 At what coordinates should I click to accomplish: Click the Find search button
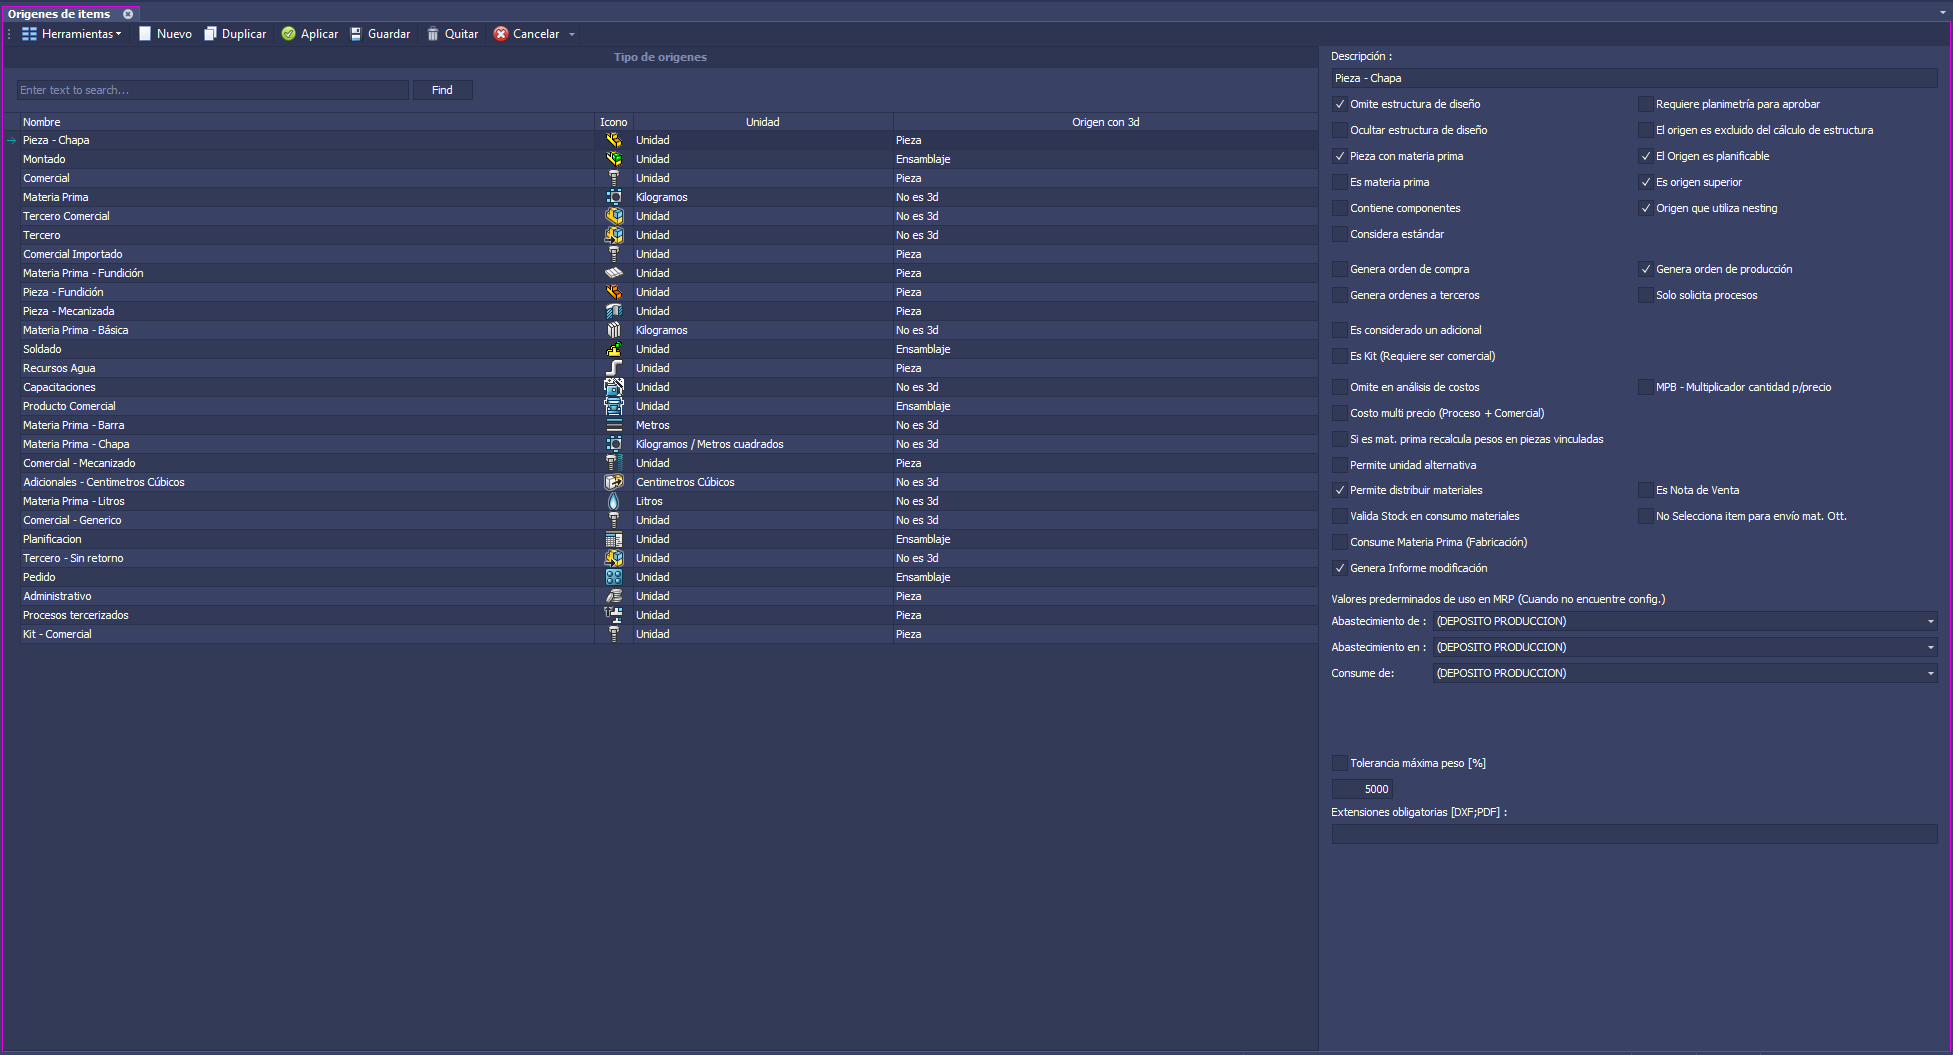442,90
